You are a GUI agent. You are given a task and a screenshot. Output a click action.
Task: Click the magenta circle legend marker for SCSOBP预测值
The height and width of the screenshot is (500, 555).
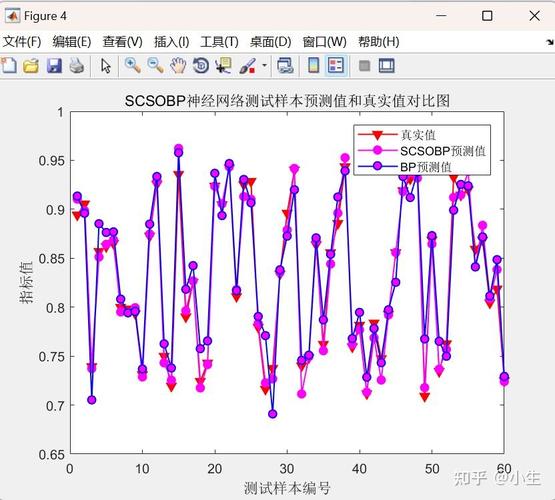pyautogui.click(x=377, y=151)
